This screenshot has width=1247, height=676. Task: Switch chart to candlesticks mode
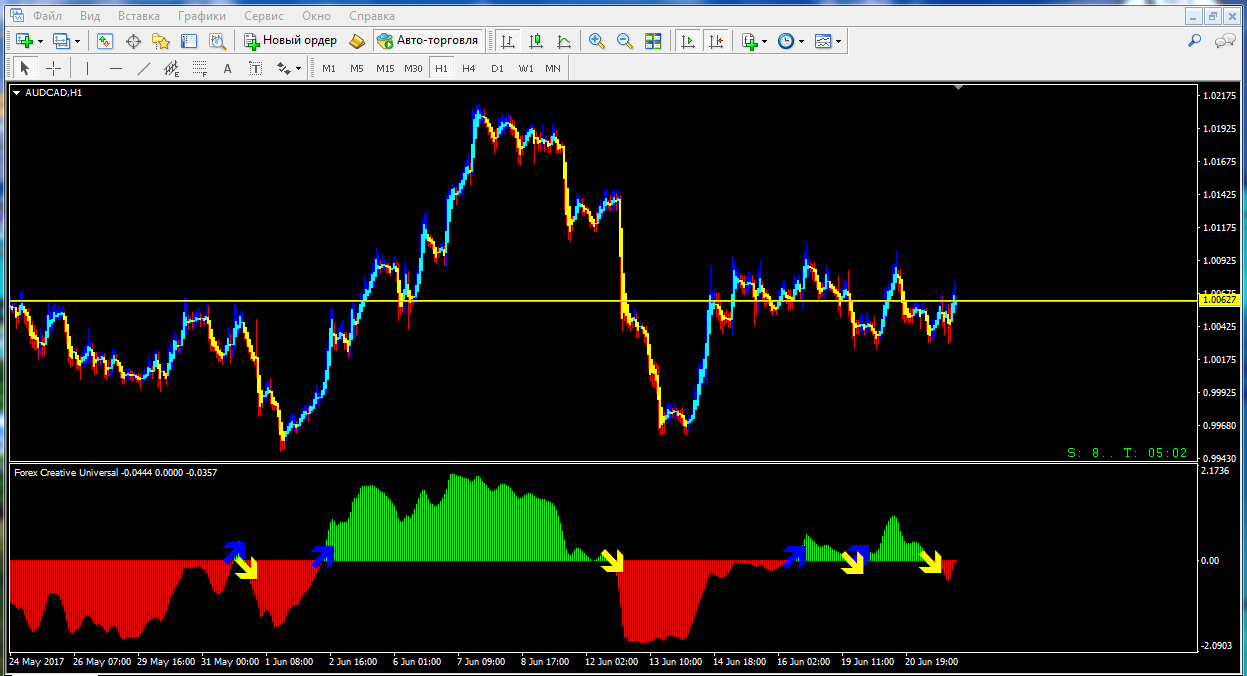[536, 41]
